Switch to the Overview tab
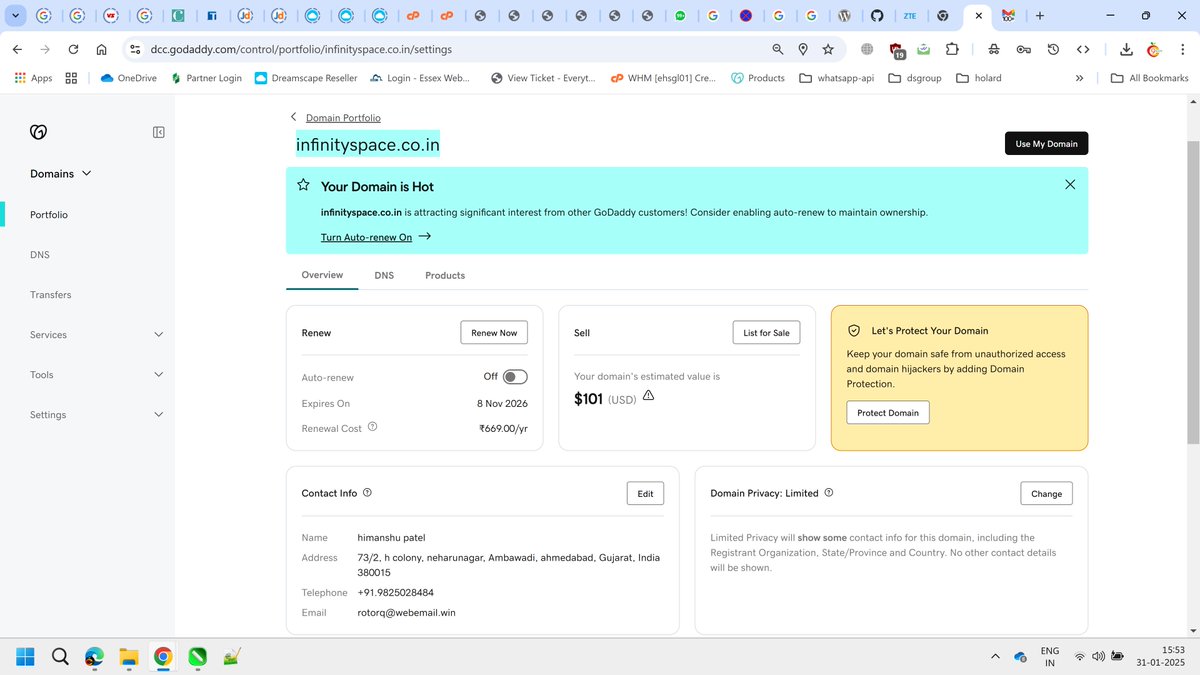 [x=322, y=275]
